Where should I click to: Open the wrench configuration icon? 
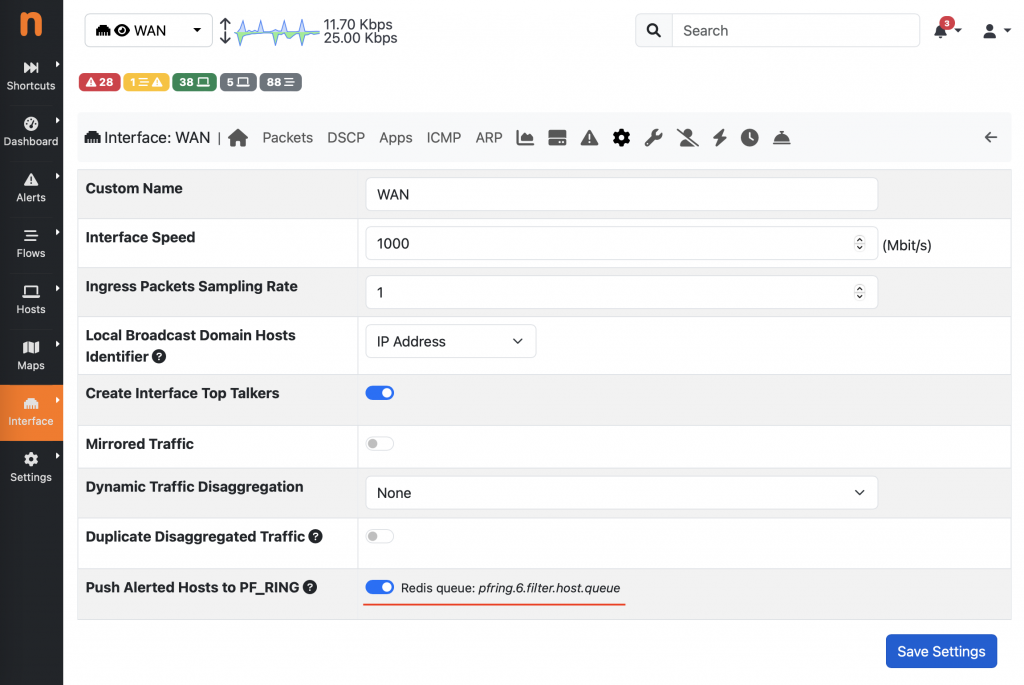653,138
